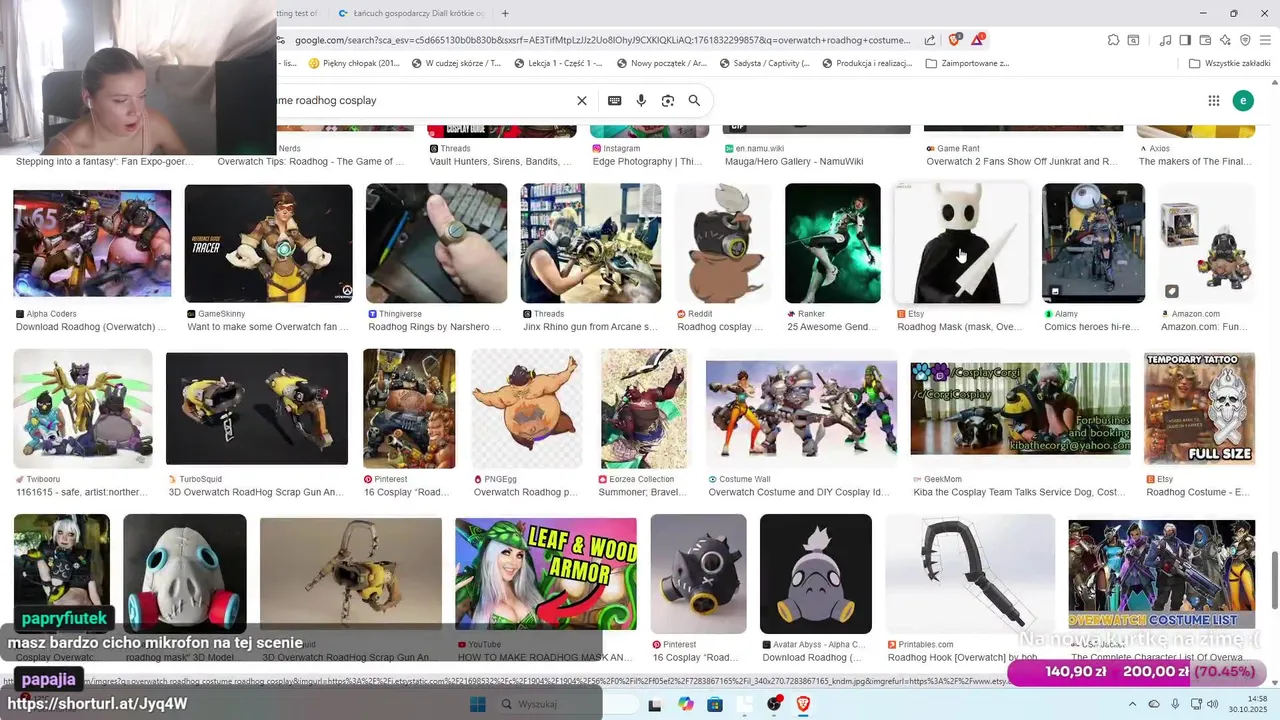Toggle the browser sidebar panel icon

pyautogui.click(x=1185, y=40)
